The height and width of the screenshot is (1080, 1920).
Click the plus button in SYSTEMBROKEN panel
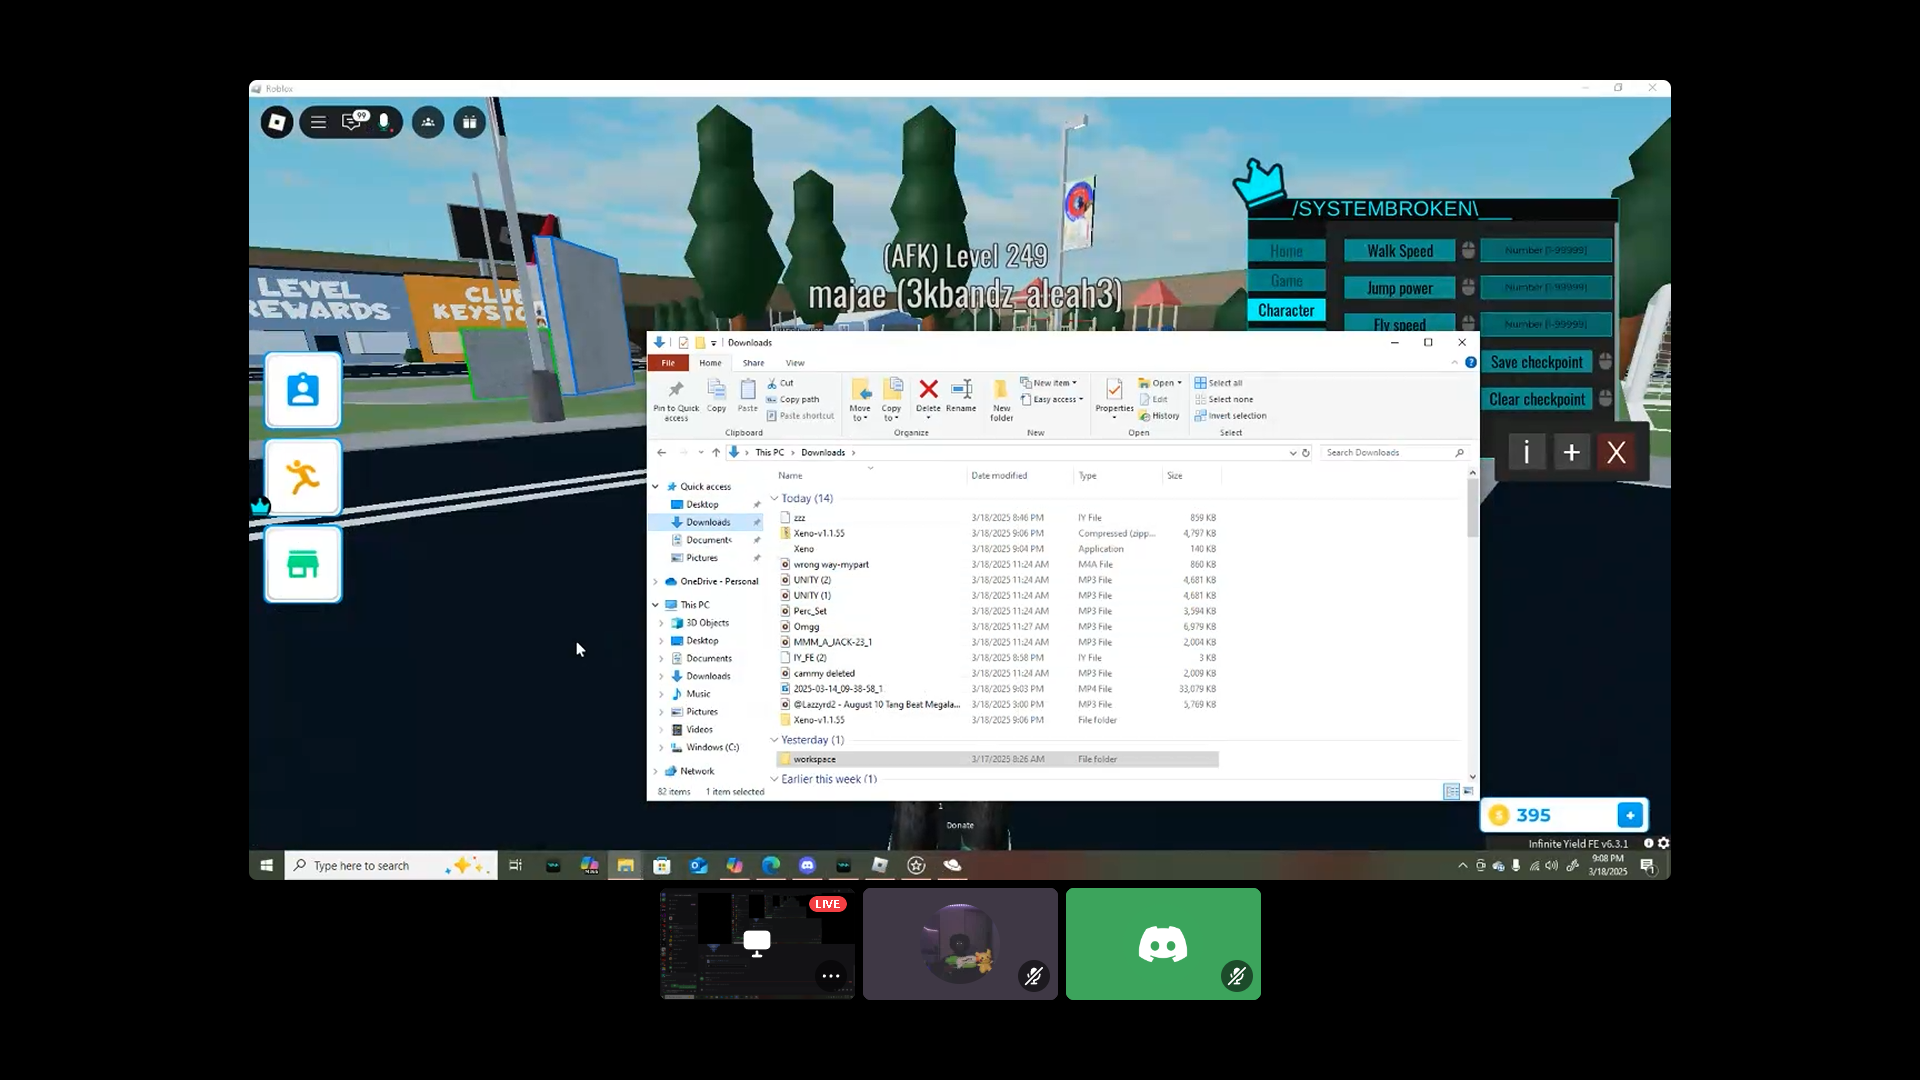coord(1571,452)
